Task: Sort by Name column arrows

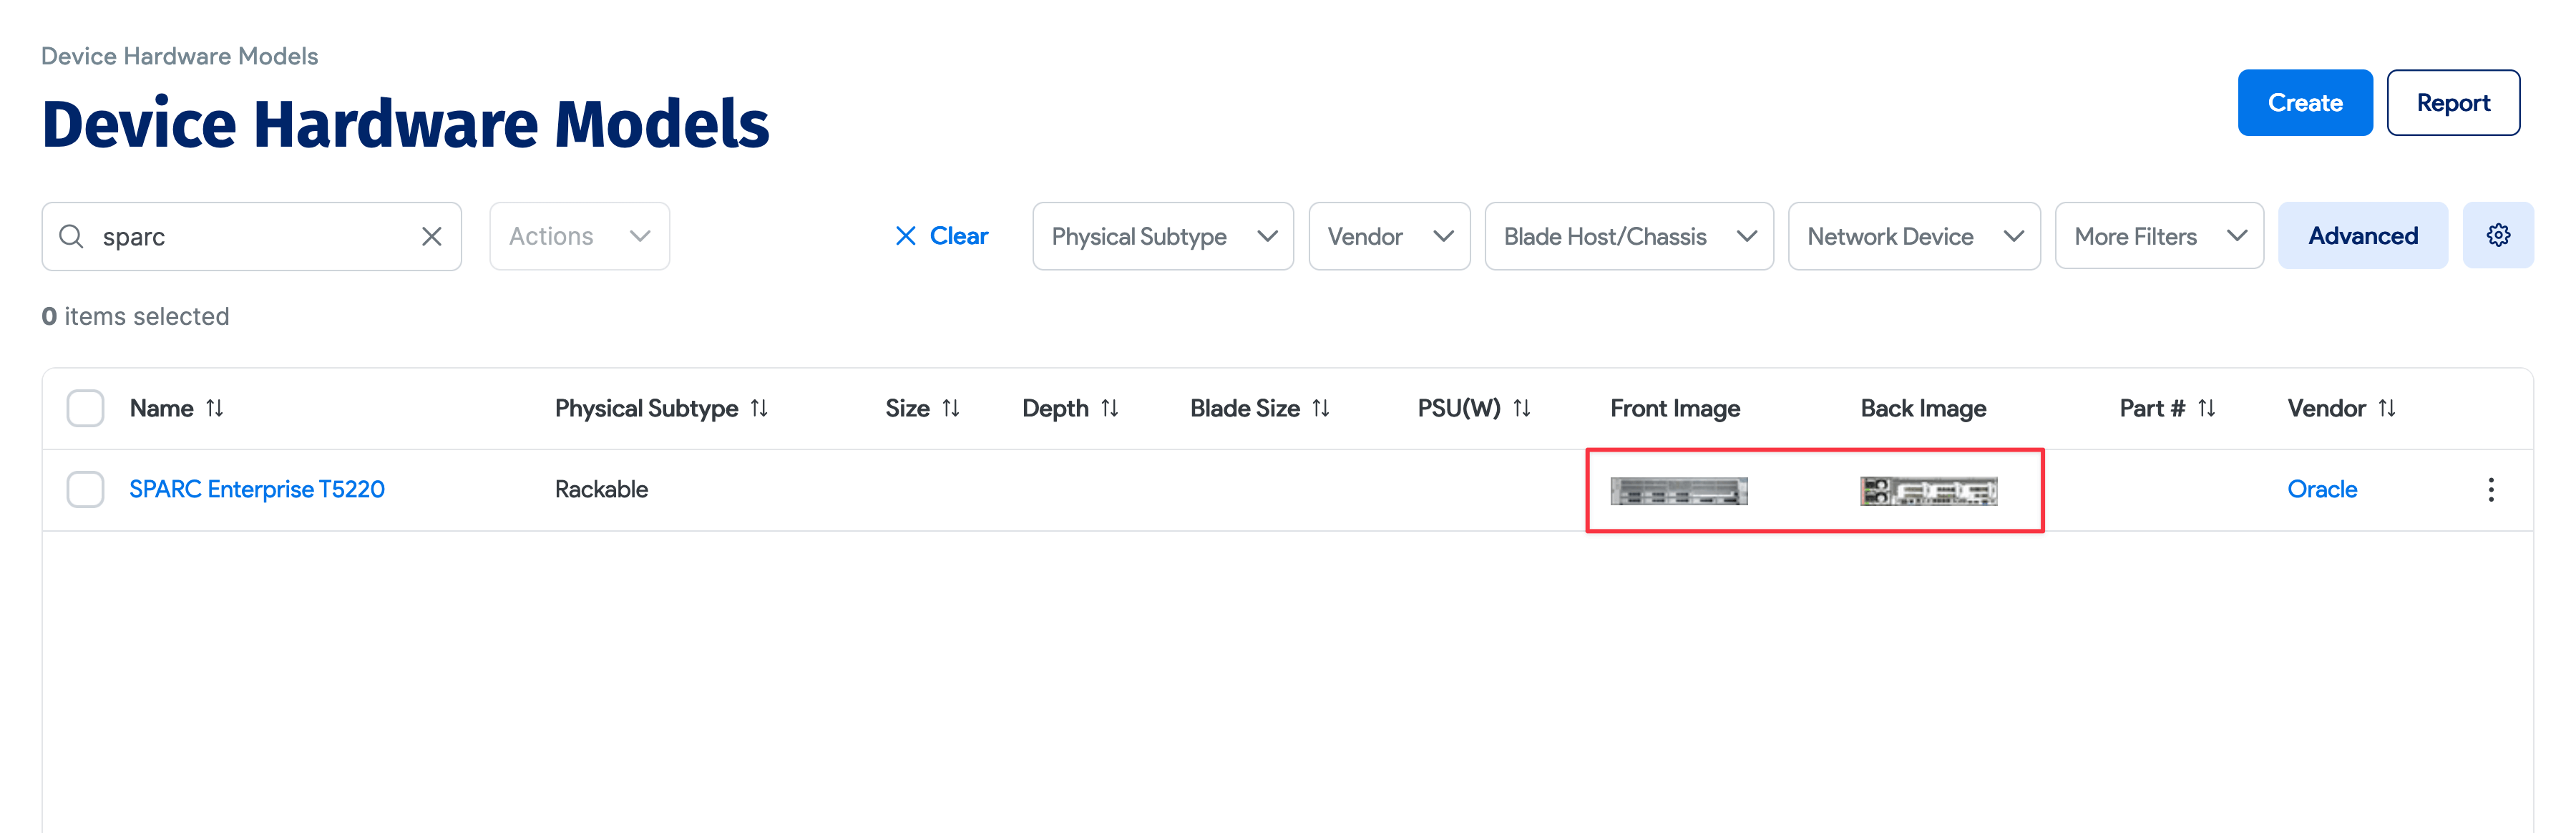Action: coord(215,408)
